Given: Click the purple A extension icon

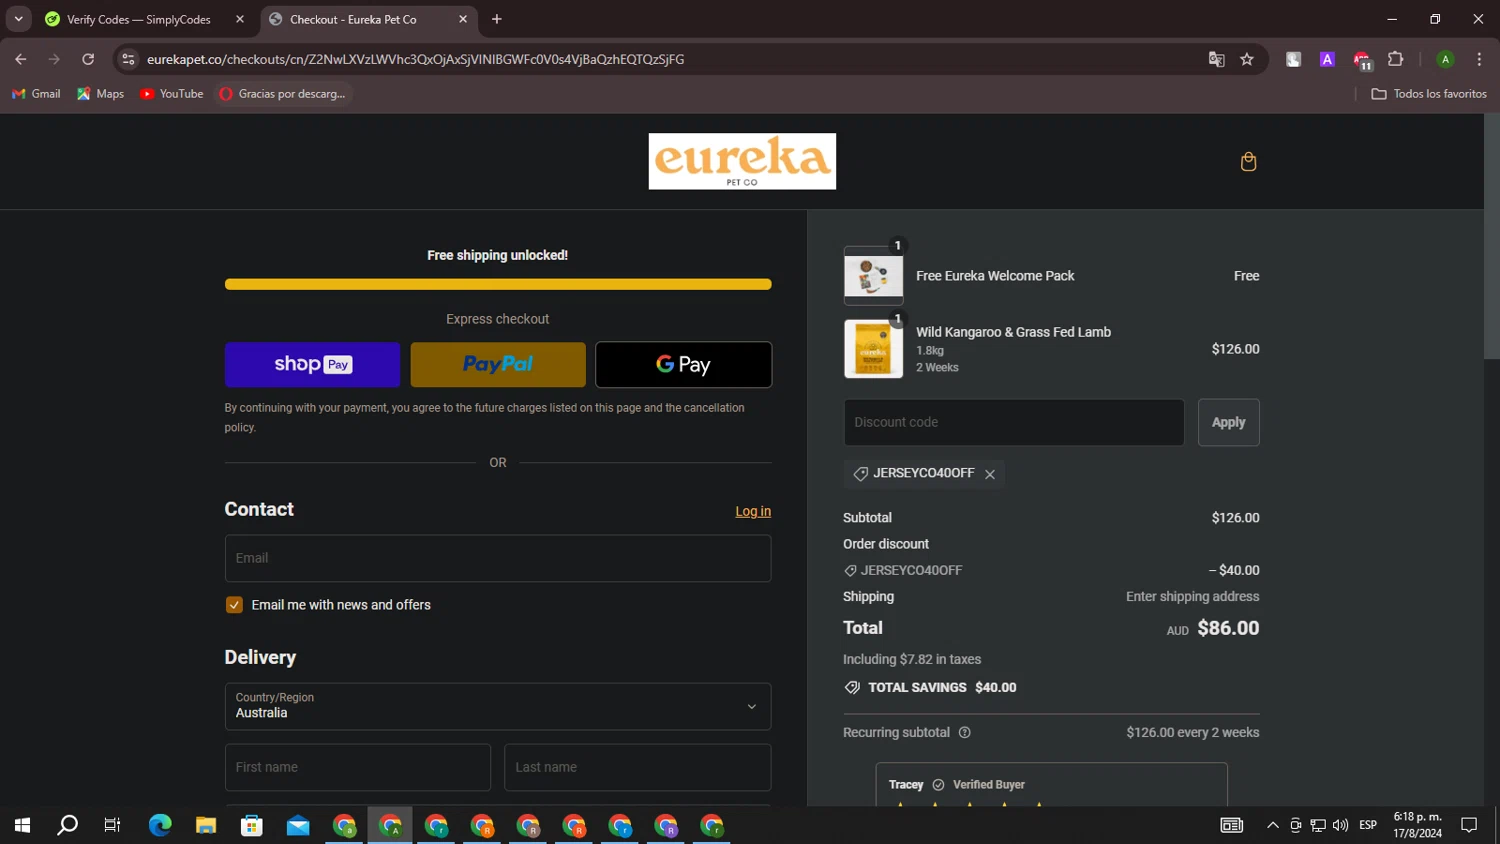Looking at the screenshot, I should pos(1327,59).
